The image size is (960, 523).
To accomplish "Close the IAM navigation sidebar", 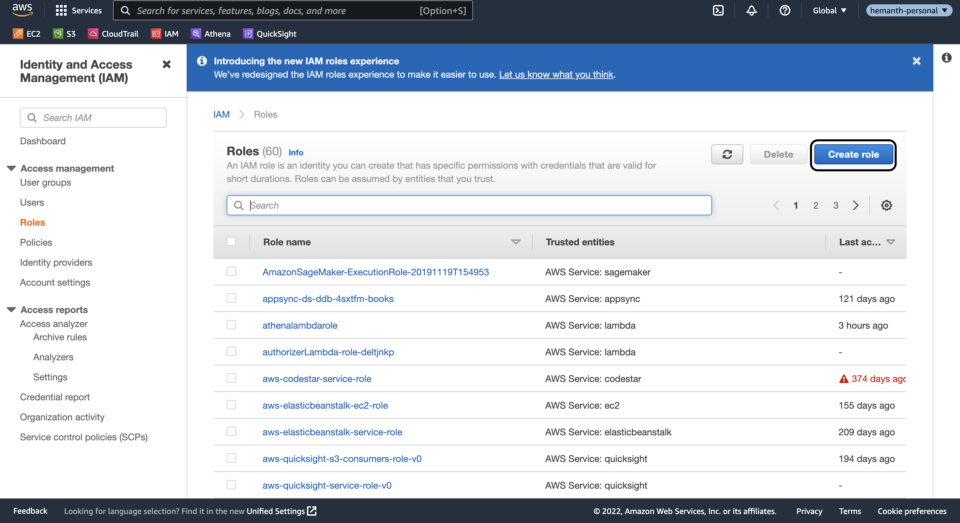I will 167,64.
